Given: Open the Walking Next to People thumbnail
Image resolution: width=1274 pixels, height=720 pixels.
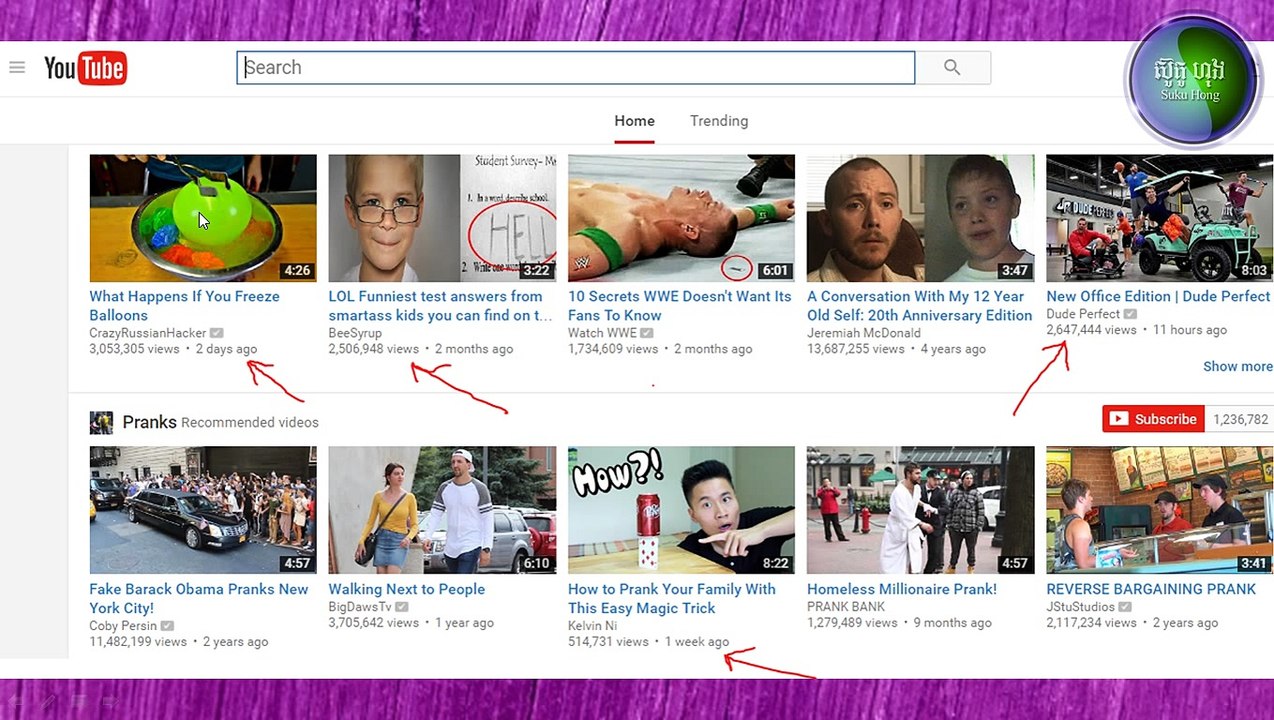Looking at the screenshot, I should (442, 510).
